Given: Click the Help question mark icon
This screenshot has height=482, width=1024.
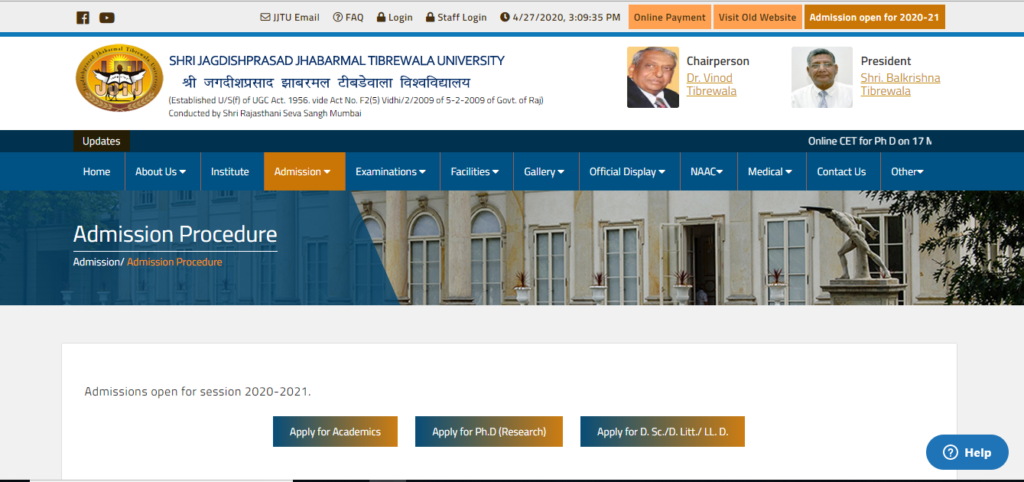Looking at the screenshot, I should click(951, 452).
